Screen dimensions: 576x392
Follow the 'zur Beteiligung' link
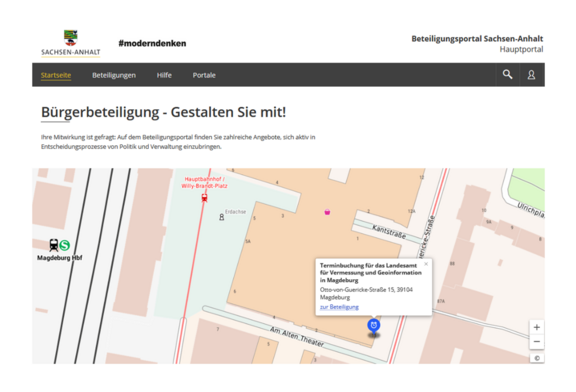pos(339,307)
